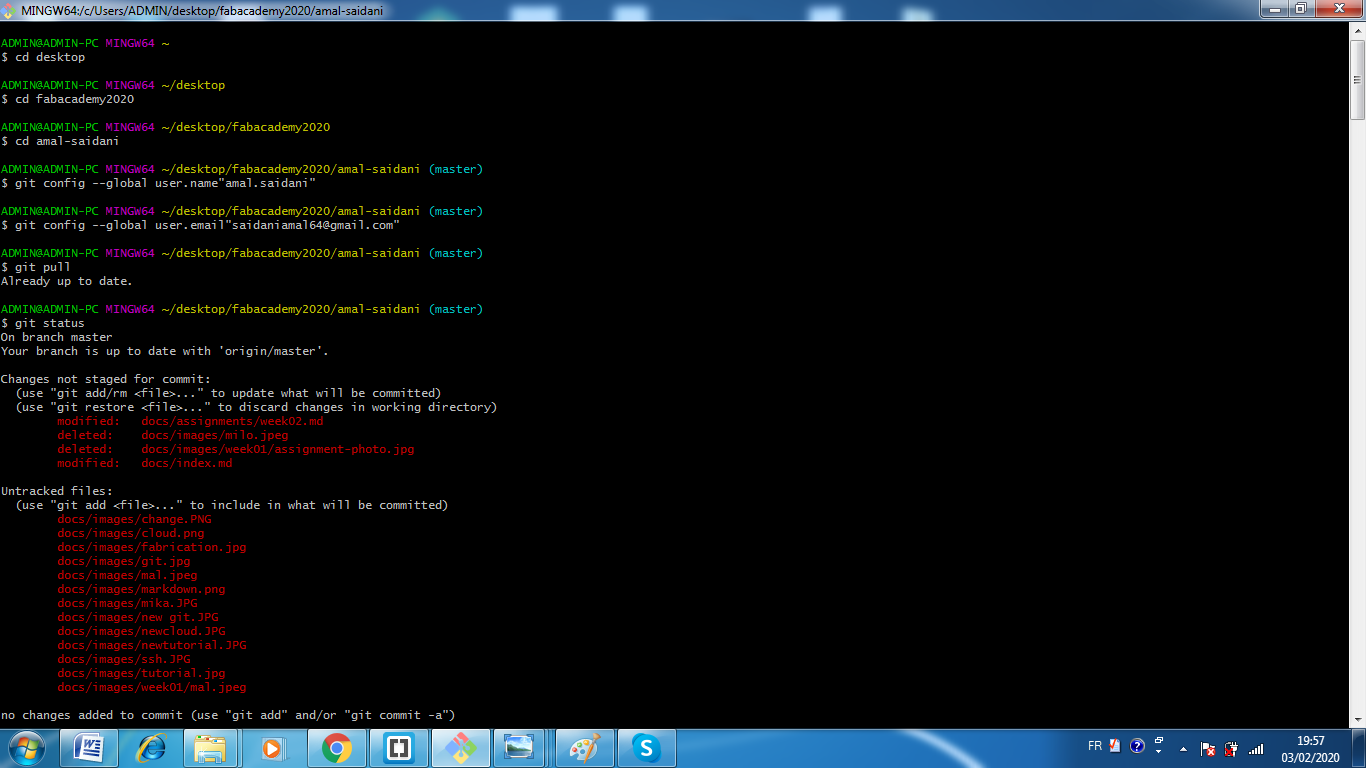Click the modified docs/index.md entry
Image resolution: width=1366 pixels, height=768 pixels.
click(144, 463)
